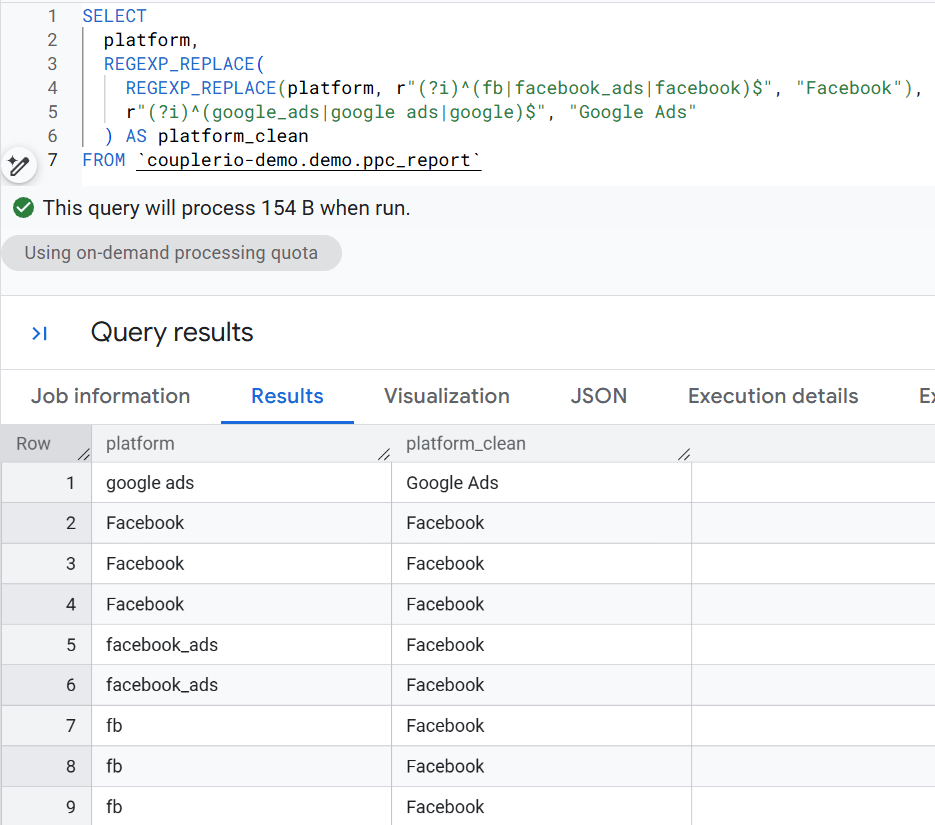
Task: Click the platform column resize handle icon
Action: 383,454
